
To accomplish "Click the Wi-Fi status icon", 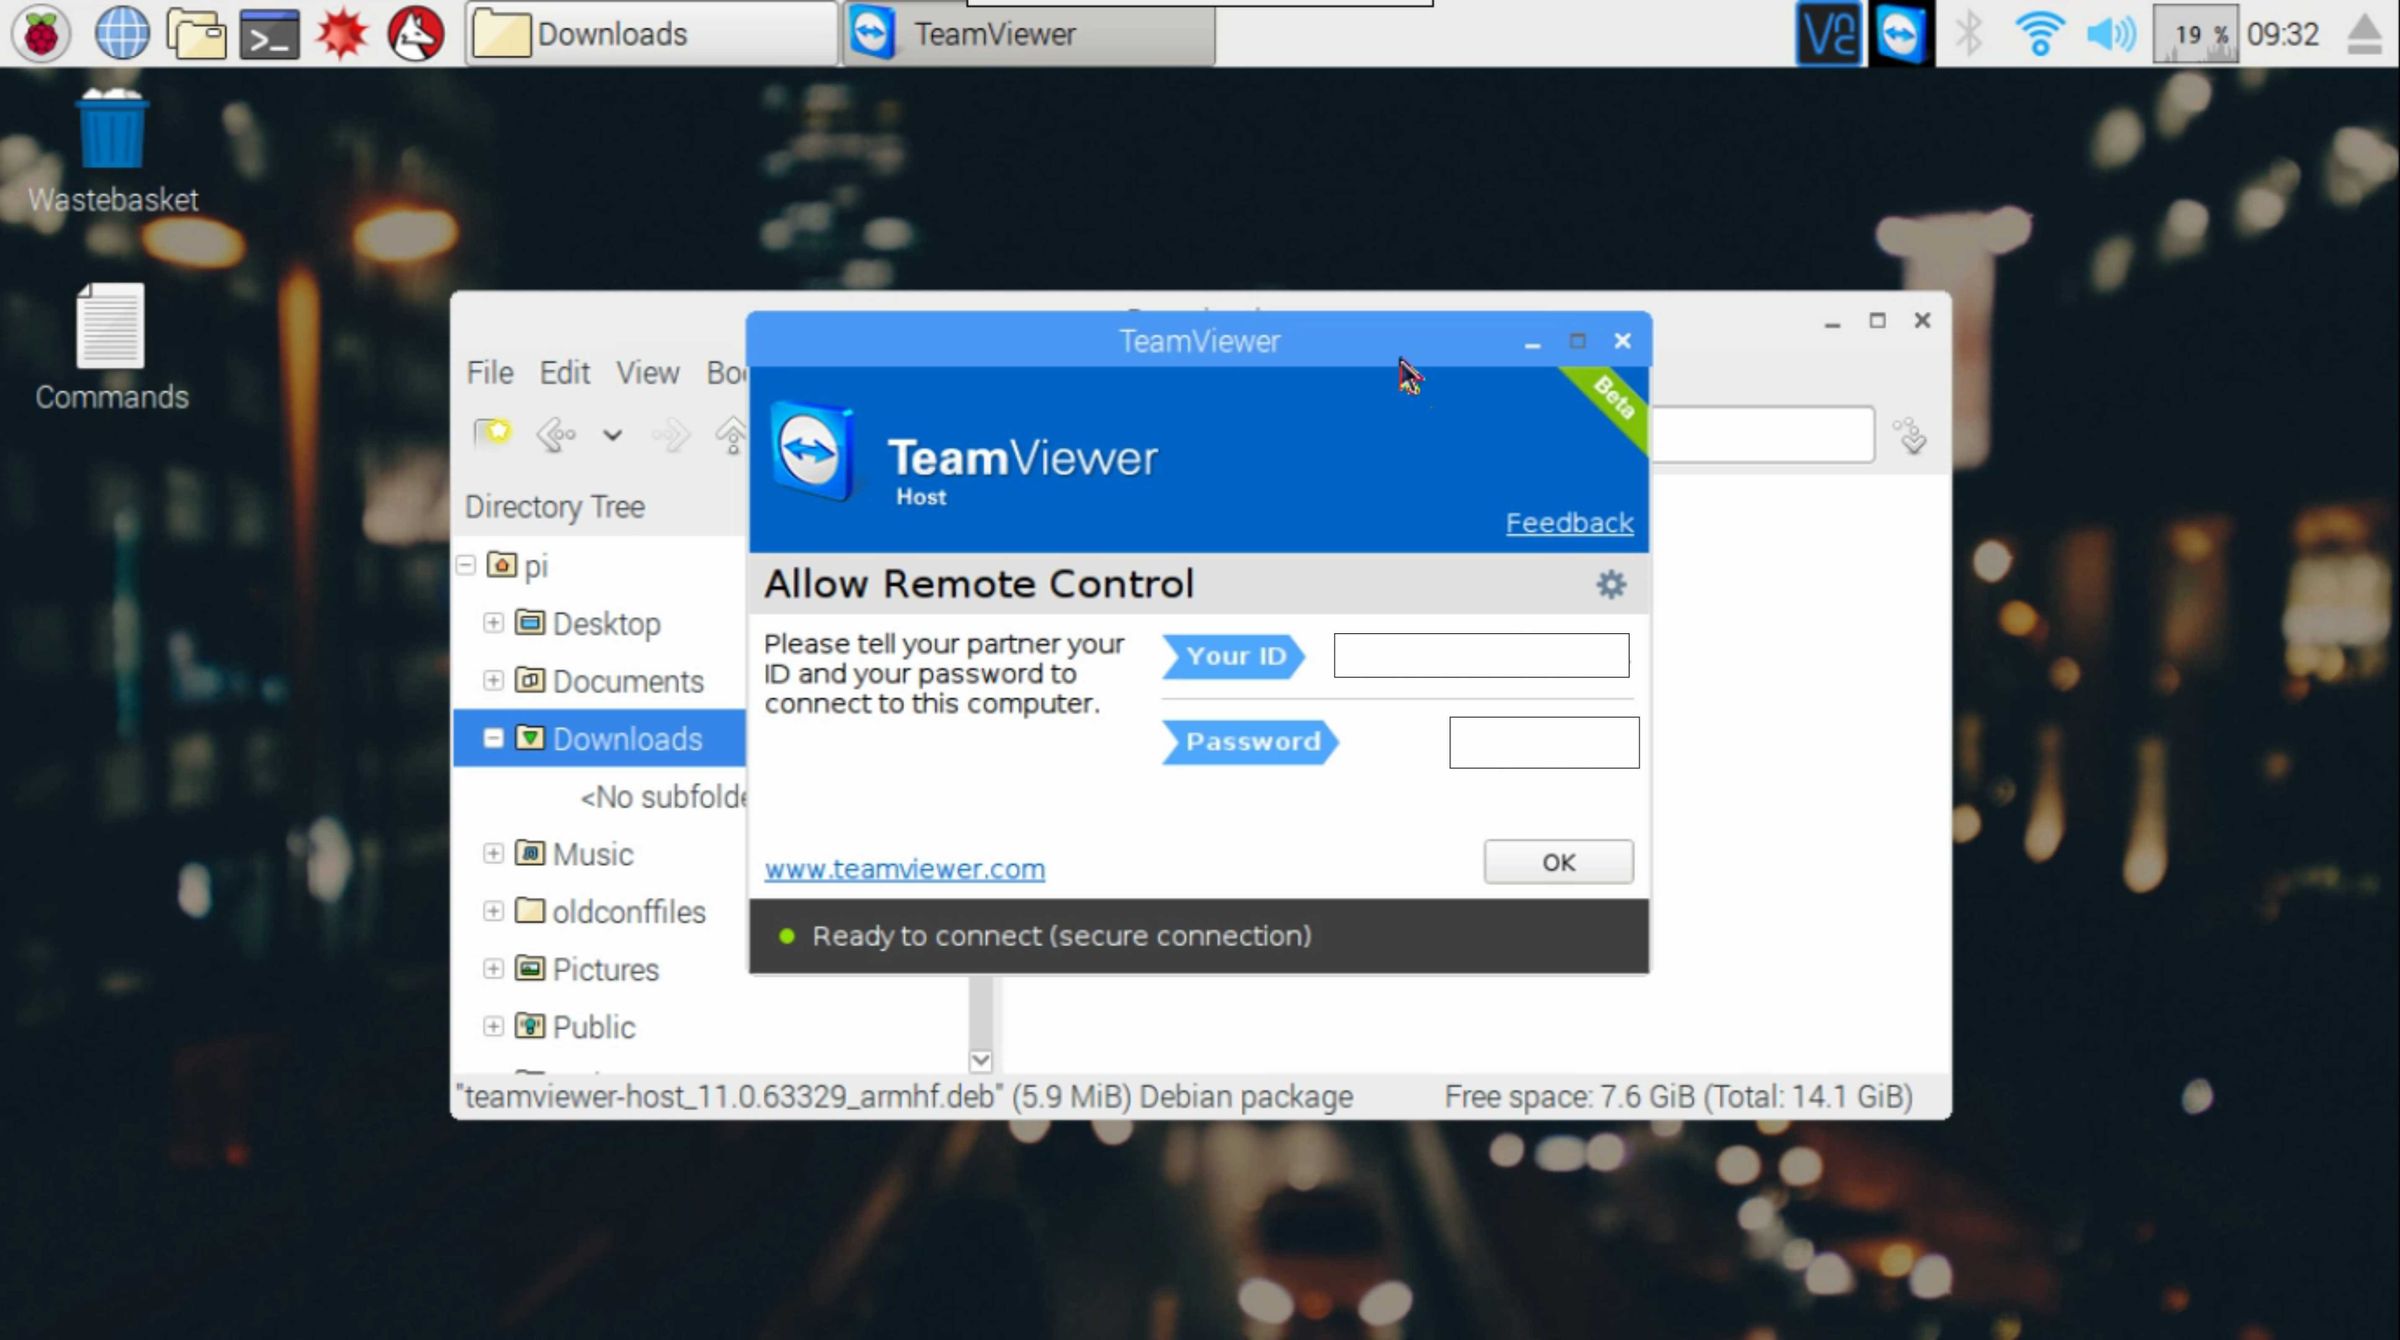I will [x=2038, y=33].
